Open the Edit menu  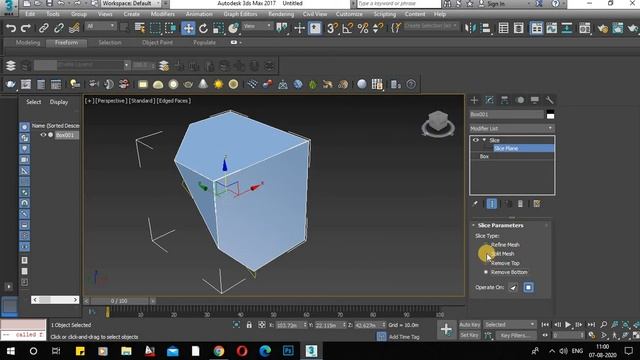(x=30, y=14)
